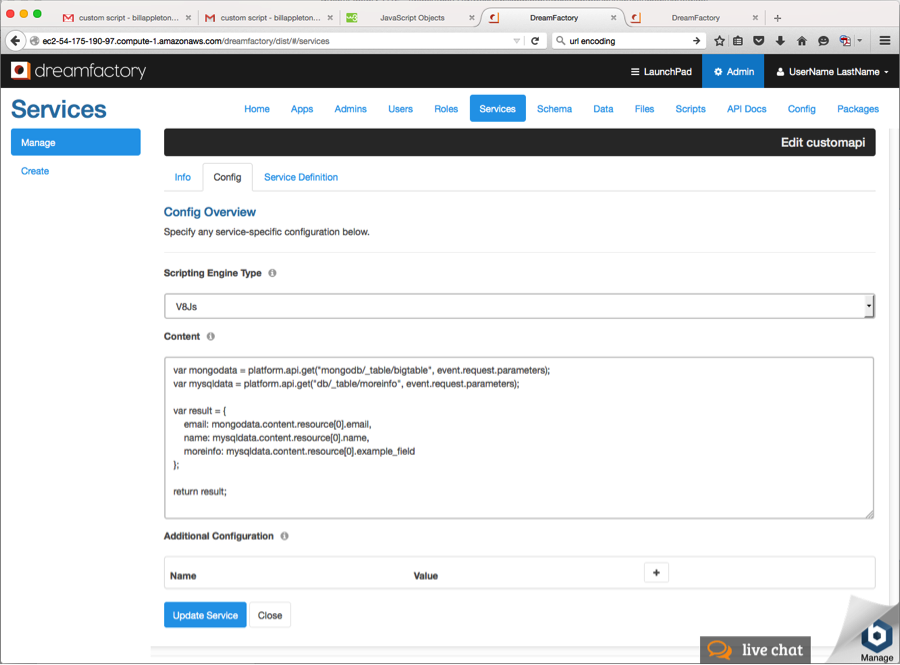900x665 pixels.
Task: Select the Services nav item
Action: [x=498, y=109]
